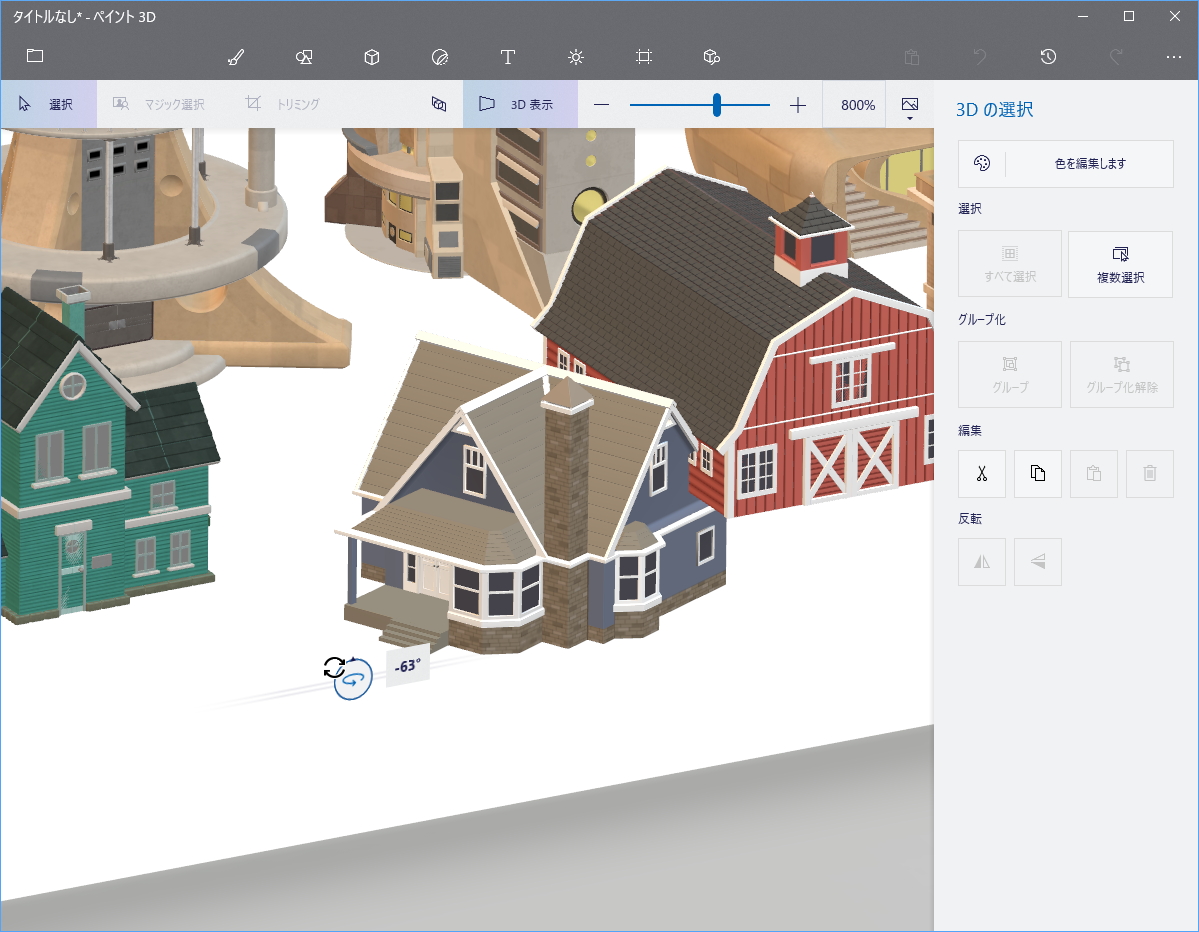The height and width of the screenshot is (932, 1199).
Task: Cut the selected object with scissors
Action: pos(982,474)
